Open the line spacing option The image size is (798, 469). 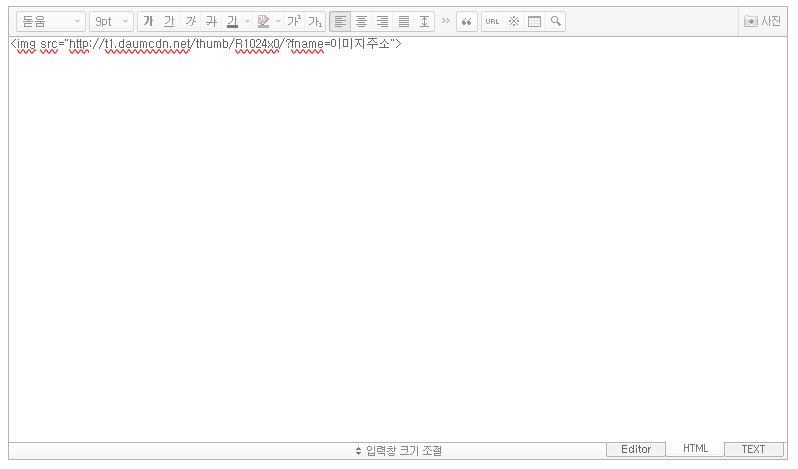424,21
